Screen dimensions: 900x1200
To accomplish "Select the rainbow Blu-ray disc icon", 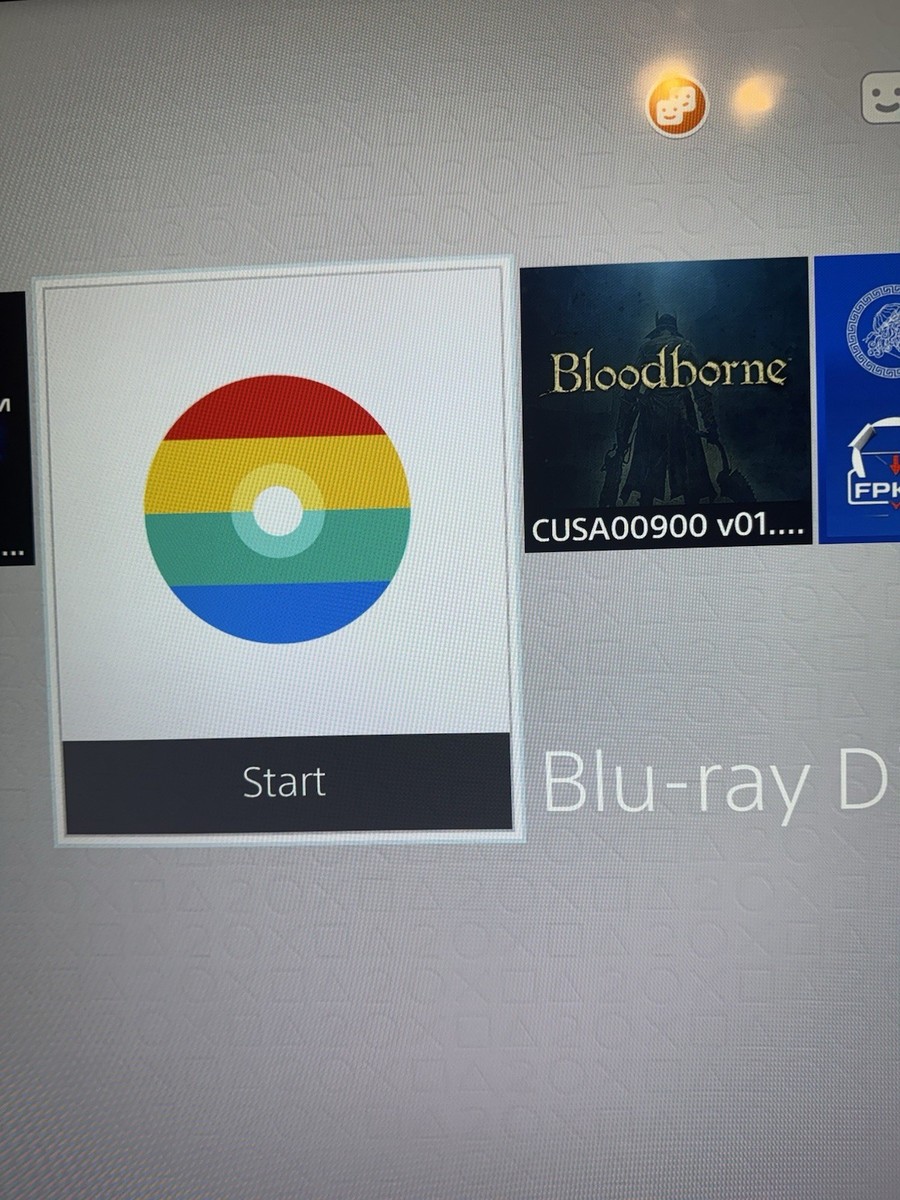I will point(277,509).
